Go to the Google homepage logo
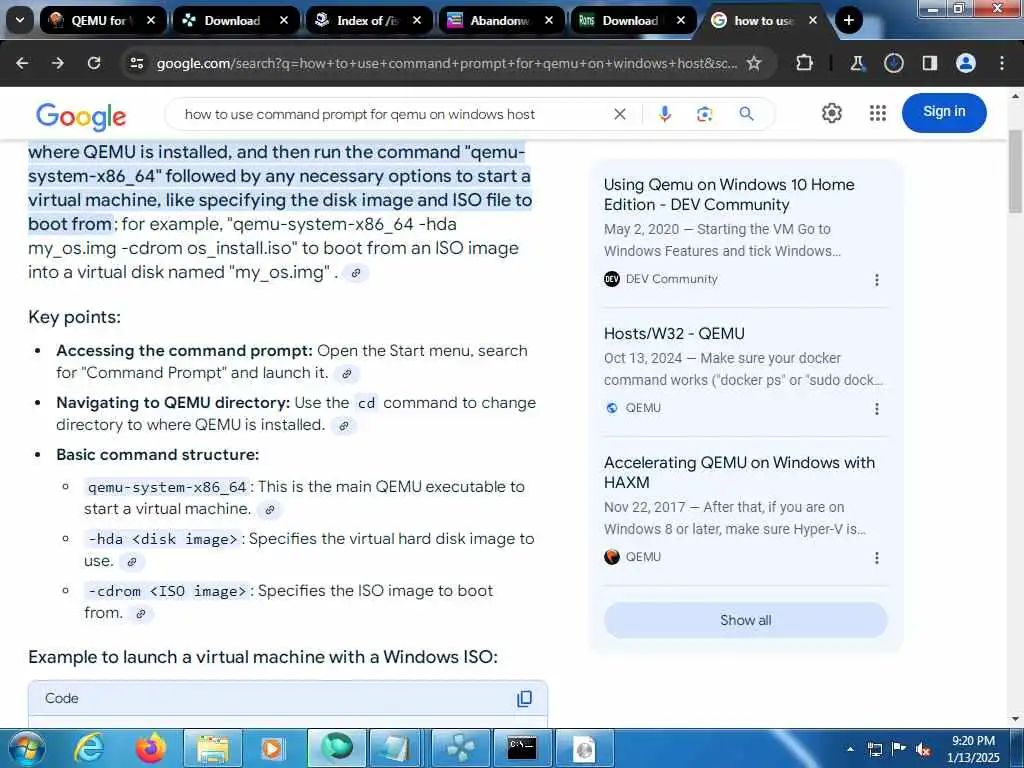Screen dimensions: 1024x768 click(x=81, y=116)
